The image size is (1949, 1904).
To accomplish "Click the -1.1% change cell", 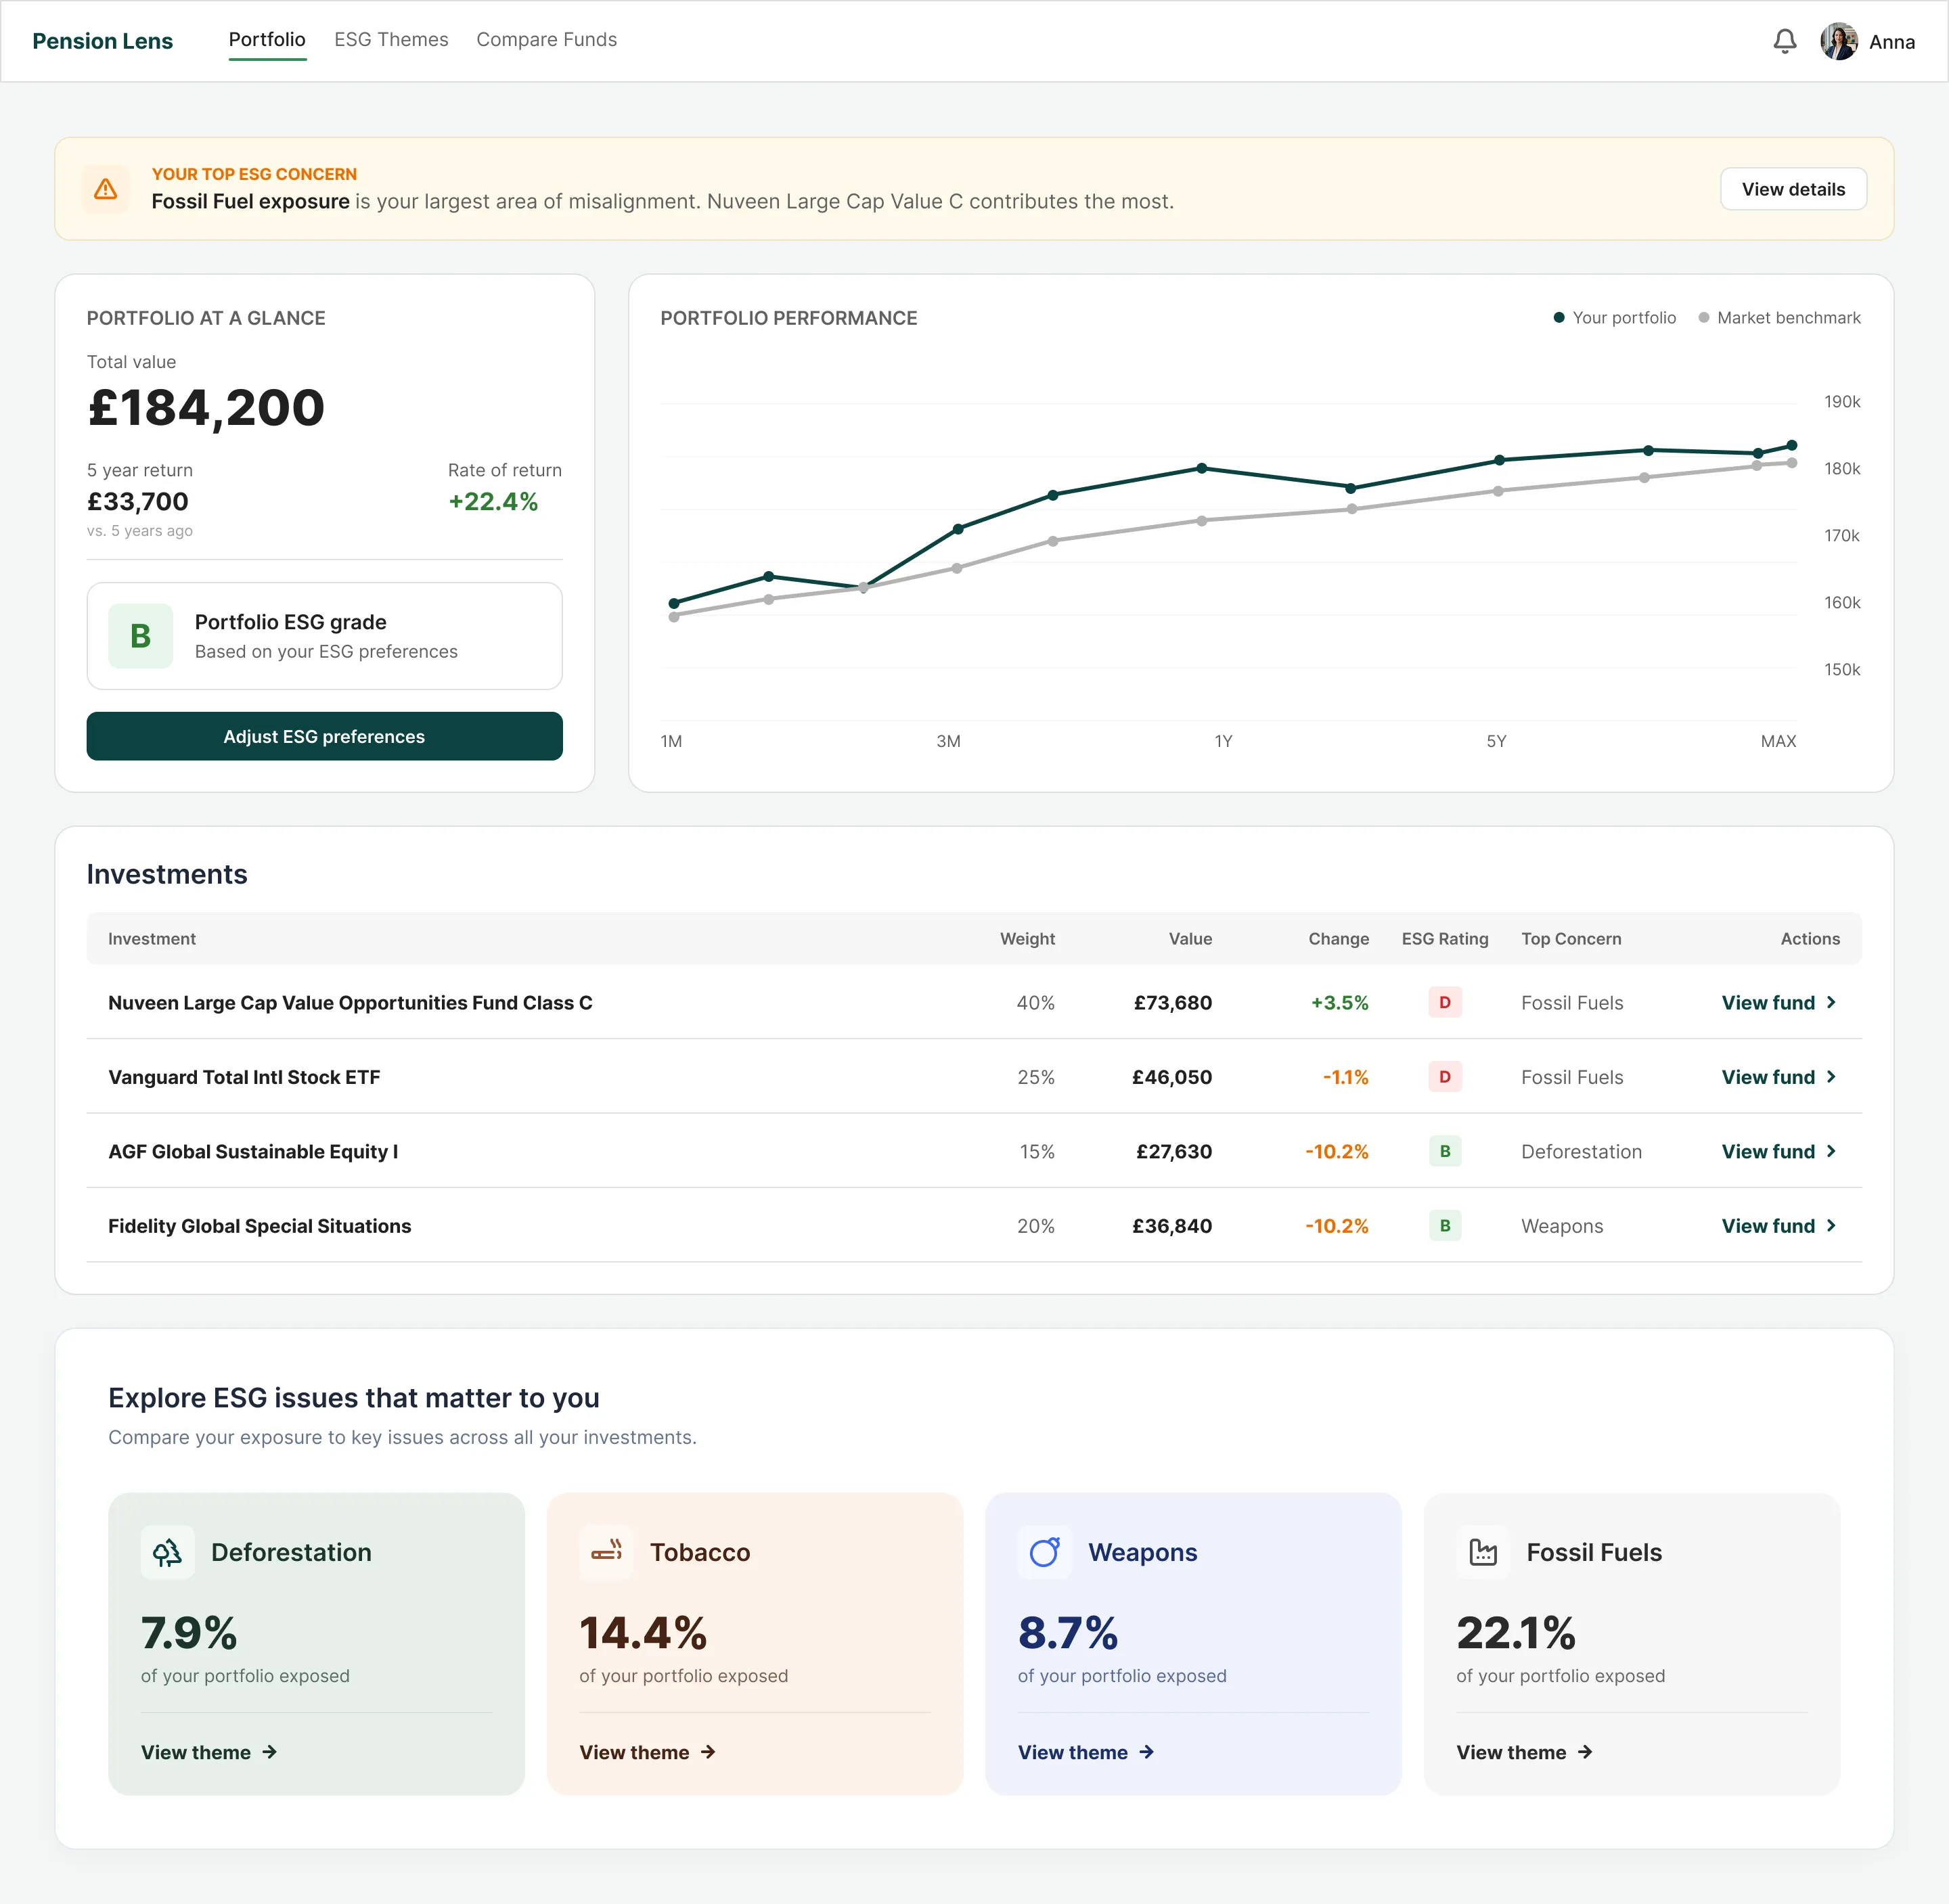I will (1345, 1077).
